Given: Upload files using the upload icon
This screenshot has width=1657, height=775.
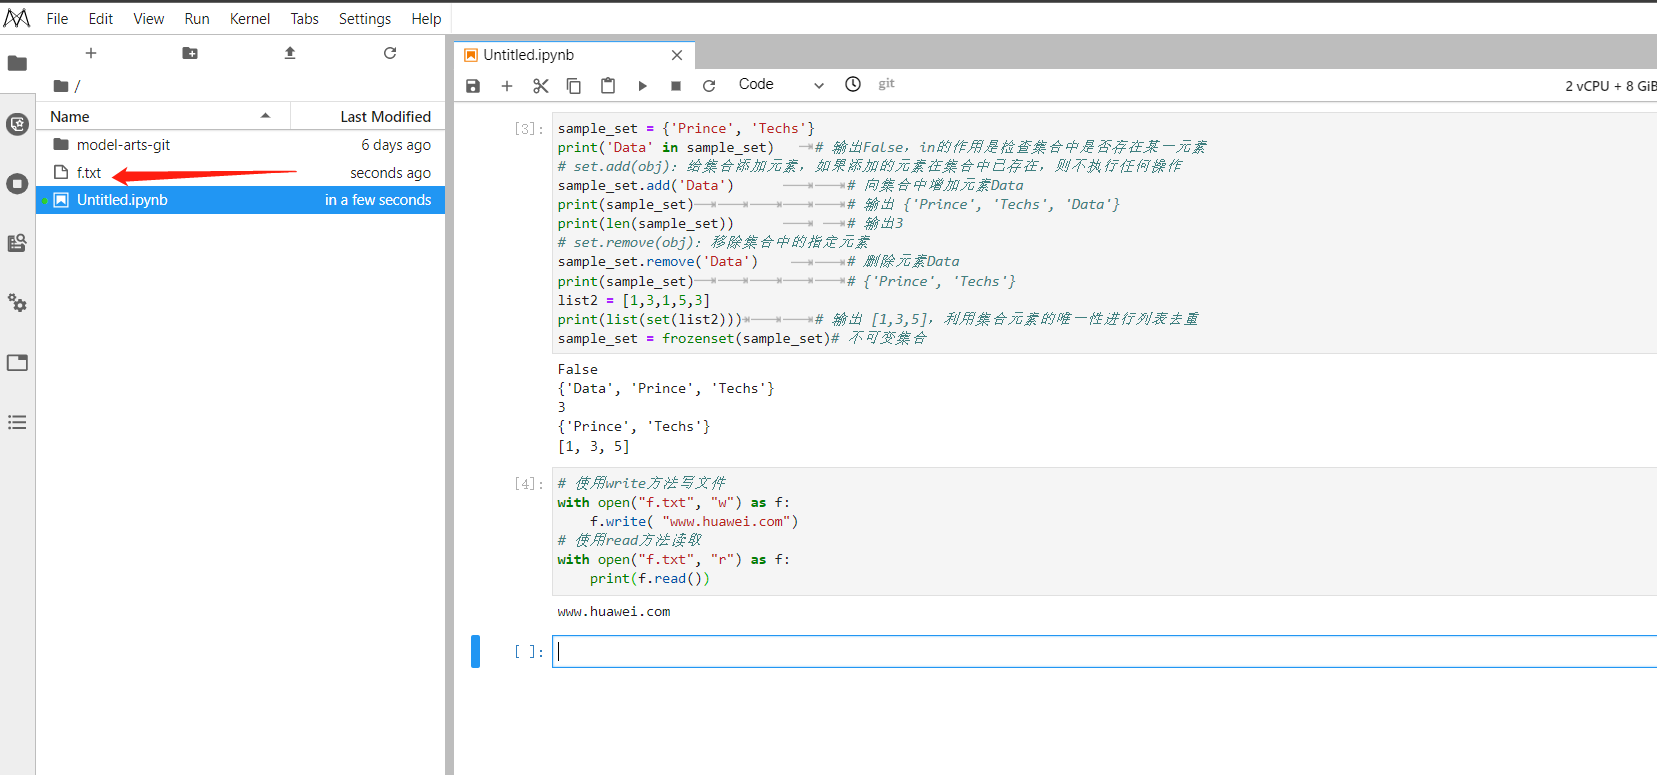Looking at the screenshot, I should [290, 53].
